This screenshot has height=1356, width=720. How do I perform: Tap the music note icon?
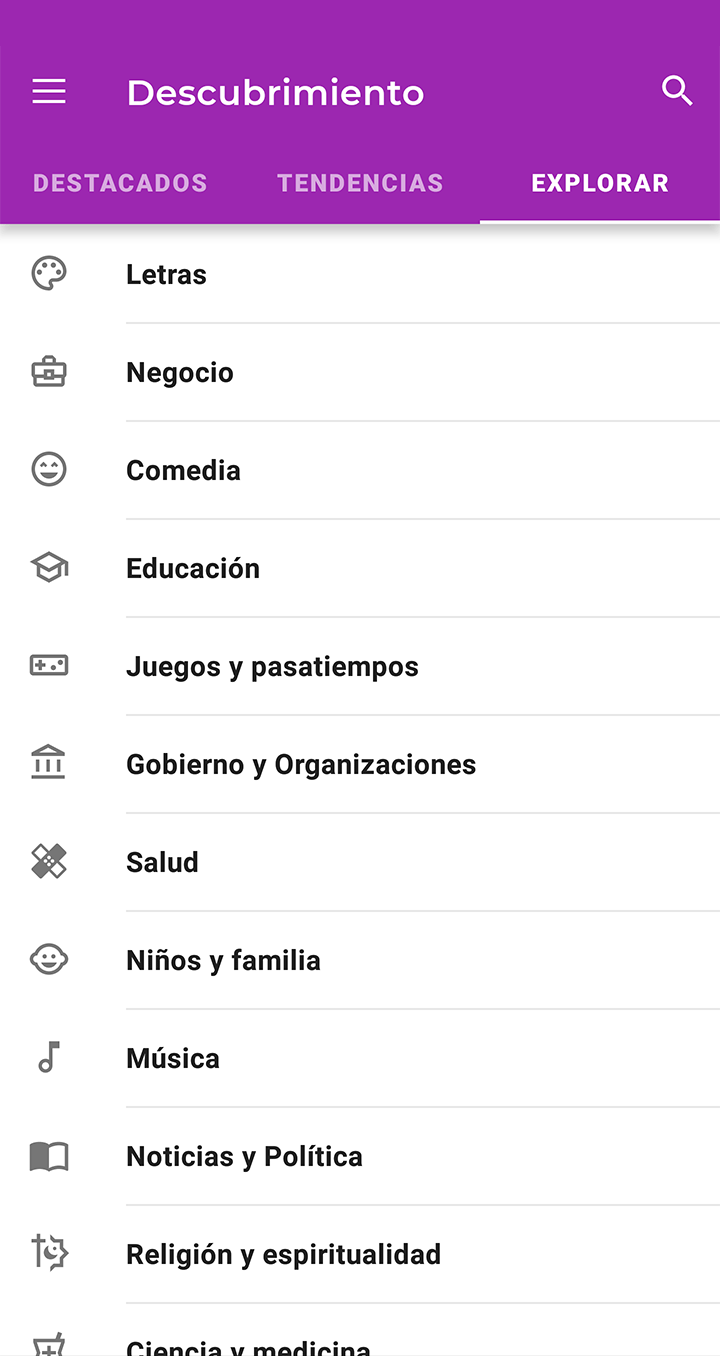[49, 1058]
